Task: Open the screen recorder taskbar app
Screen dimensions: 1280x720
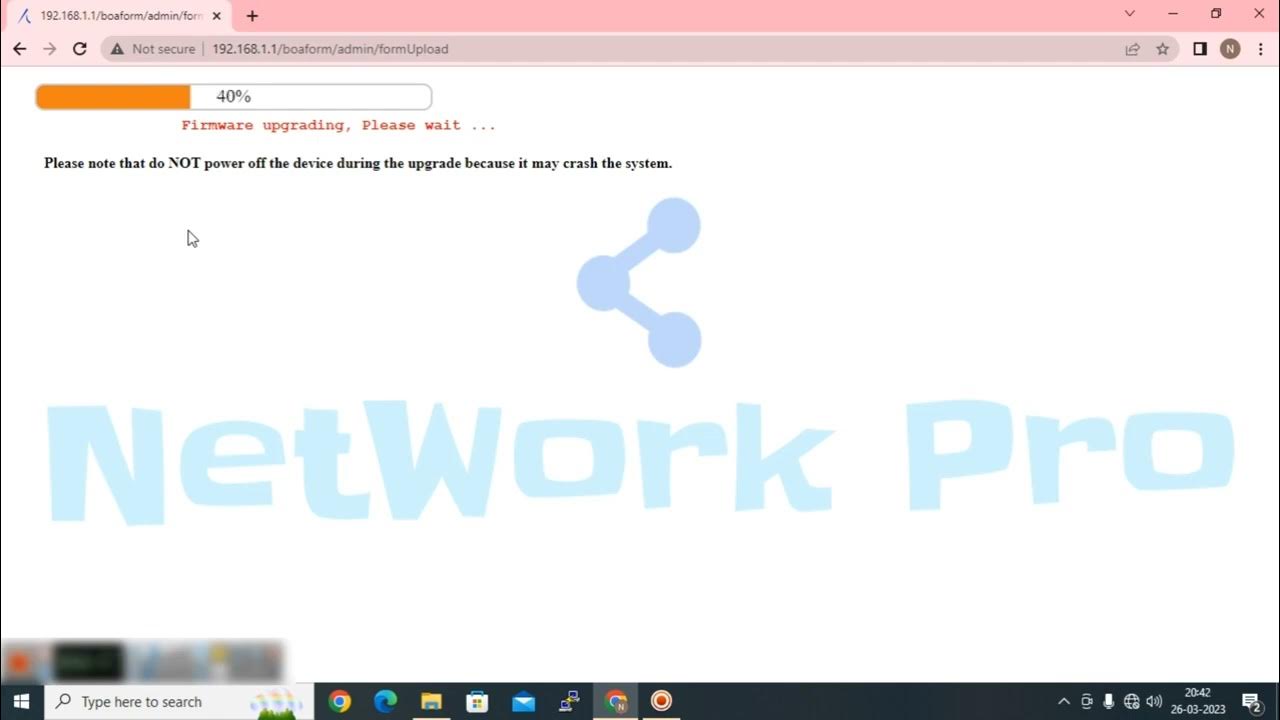Action: 661,701
